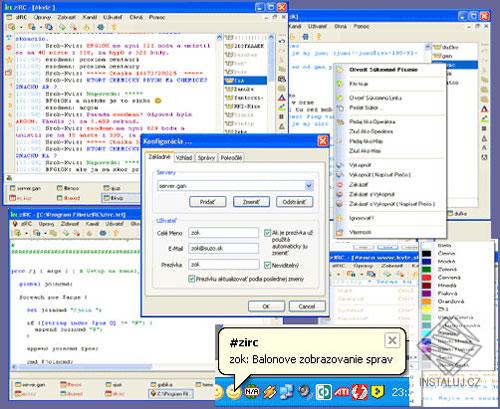
Task: Toggle the 'Ak je prezívka už použitá' checkbox
Action: point(267,233)
